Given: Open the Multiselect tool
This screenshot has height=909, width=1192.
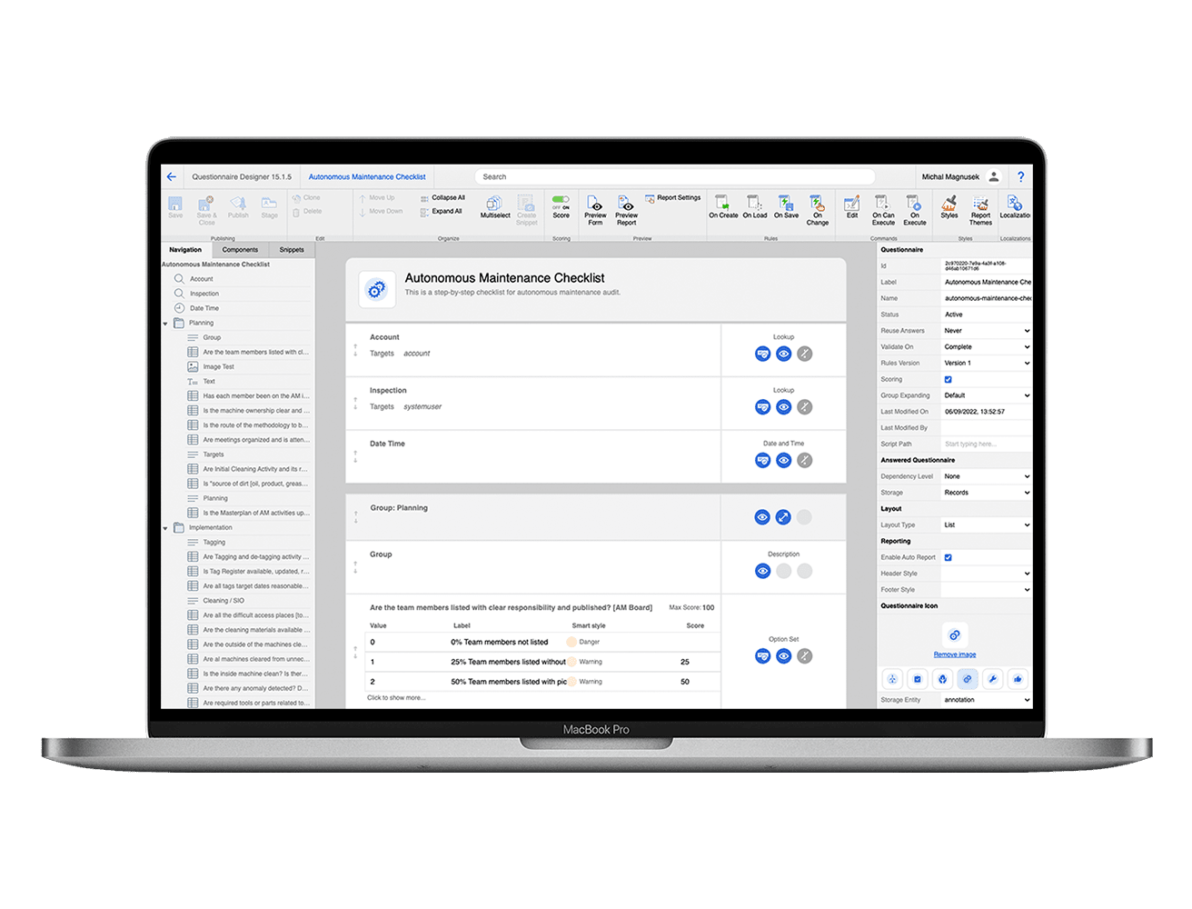Looking at the screenshot, I should click(495, 205).
